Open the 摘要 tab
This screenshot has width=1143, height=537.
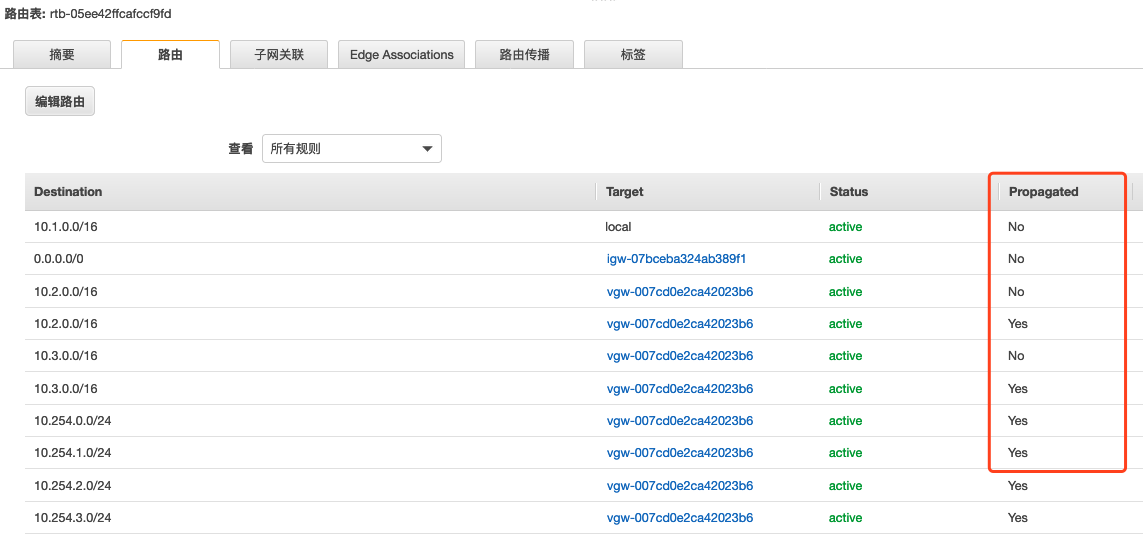point(62,55)
